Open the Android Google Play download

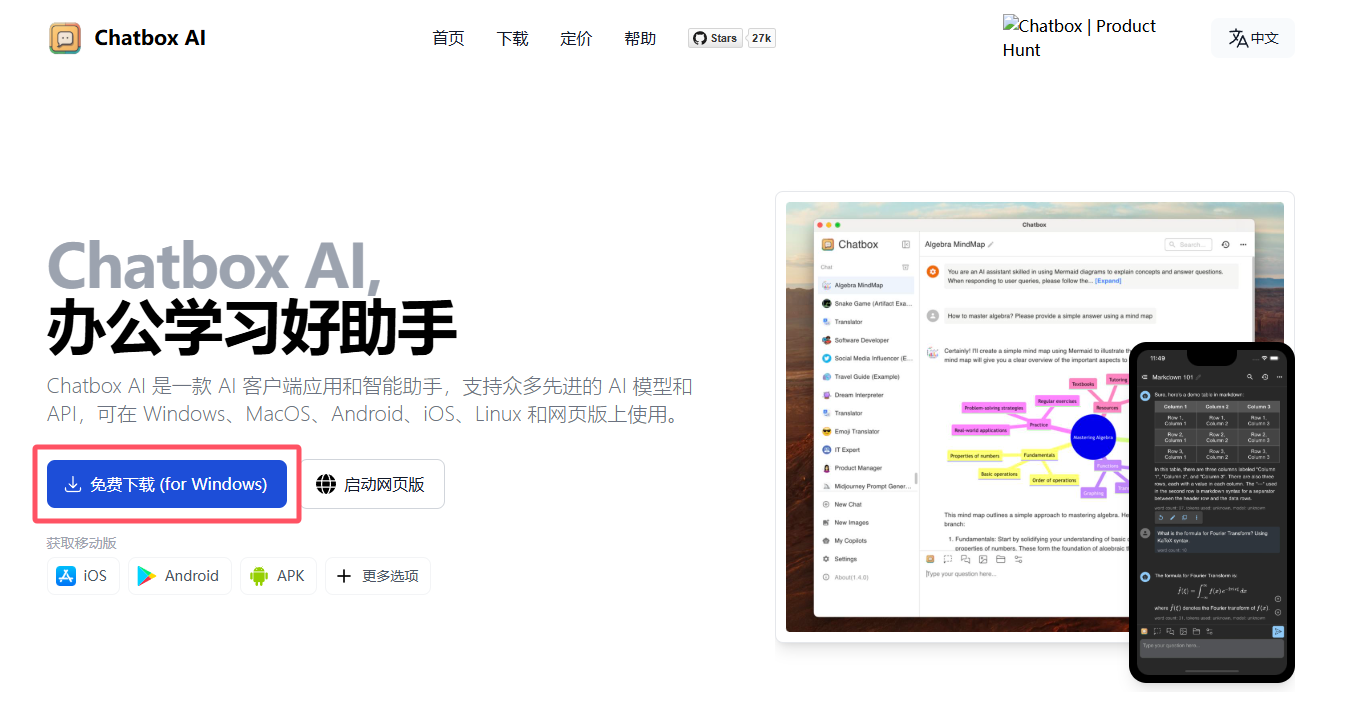pyautogui.click(x=179, y=576)
